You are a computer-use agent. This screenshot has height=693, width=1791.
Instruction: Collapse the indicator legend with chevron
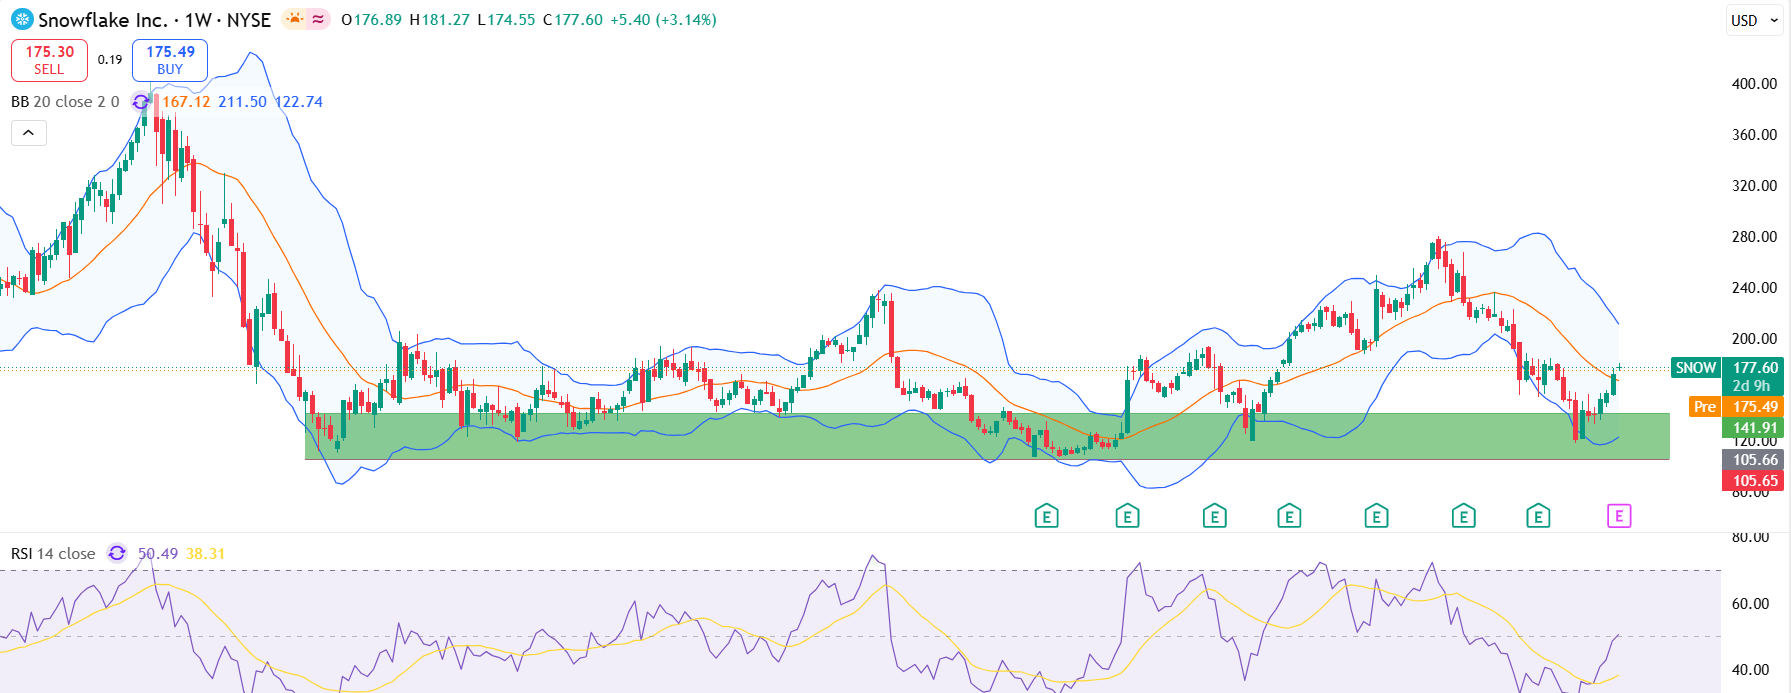click(29, 133)
